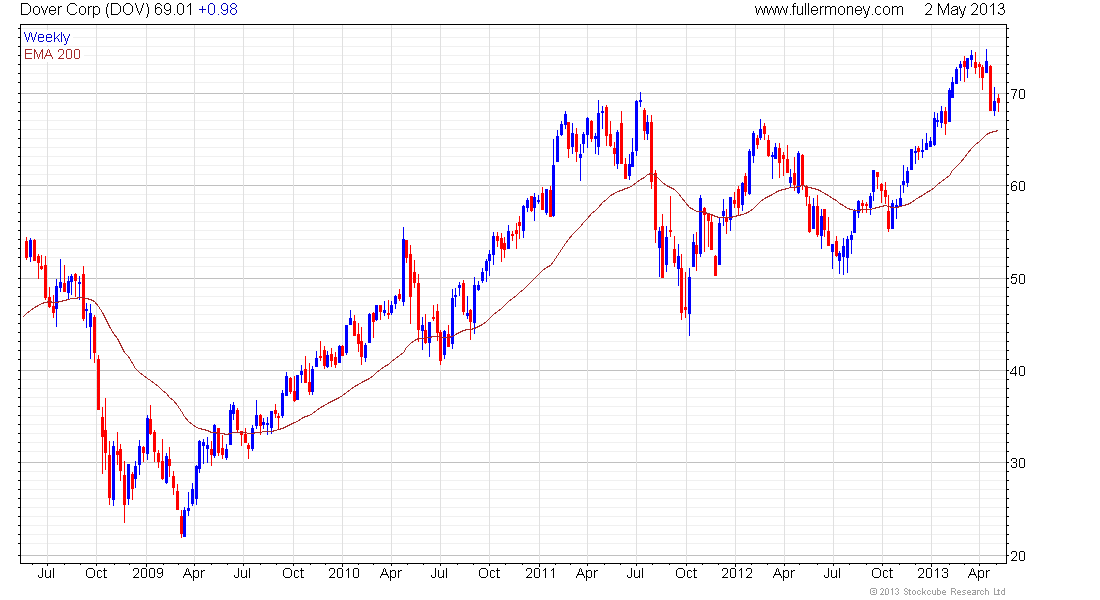1100x600 pixels.
Task: Click the +0.98 price change value
Action: click(x=217, y=10)
